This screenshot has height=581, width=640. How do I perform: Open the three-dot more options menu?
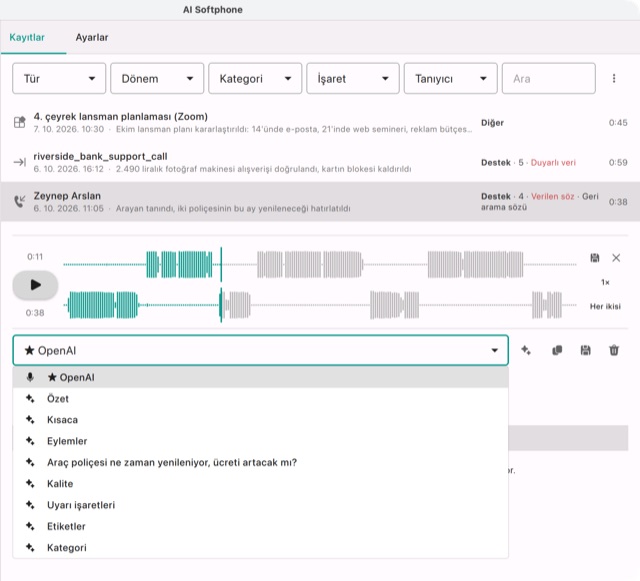click(614, 78)
